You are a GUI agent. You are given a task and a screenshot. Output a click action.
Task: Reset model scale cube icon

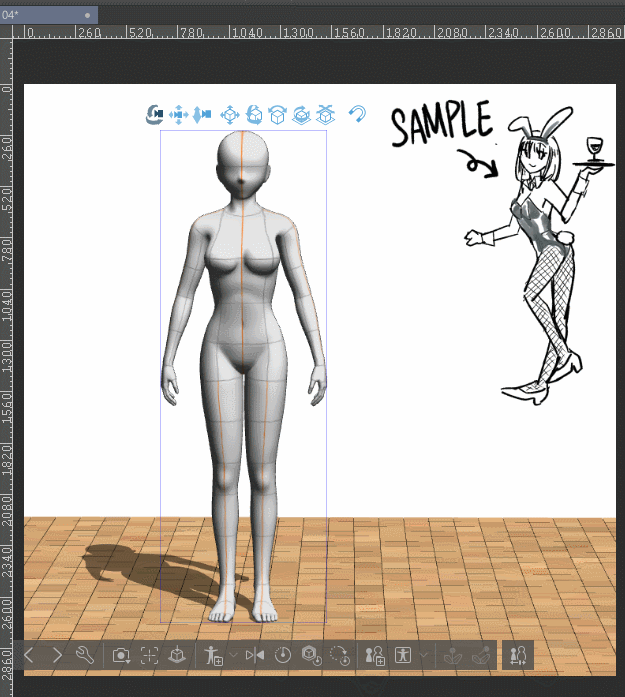click(x=312, y=655)
